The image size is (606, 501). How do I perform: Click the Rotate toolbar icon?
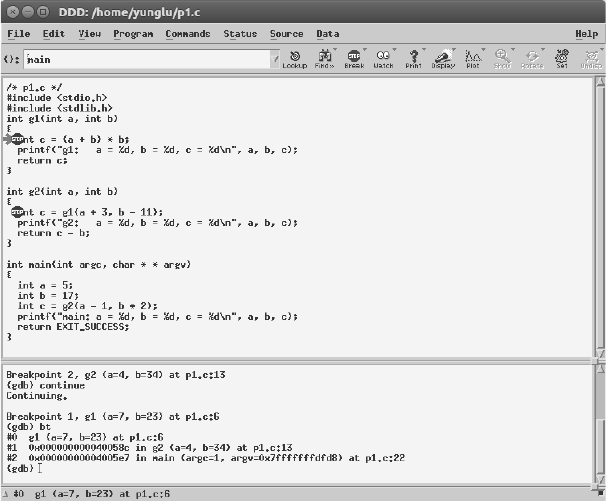(x=532, y=60)
